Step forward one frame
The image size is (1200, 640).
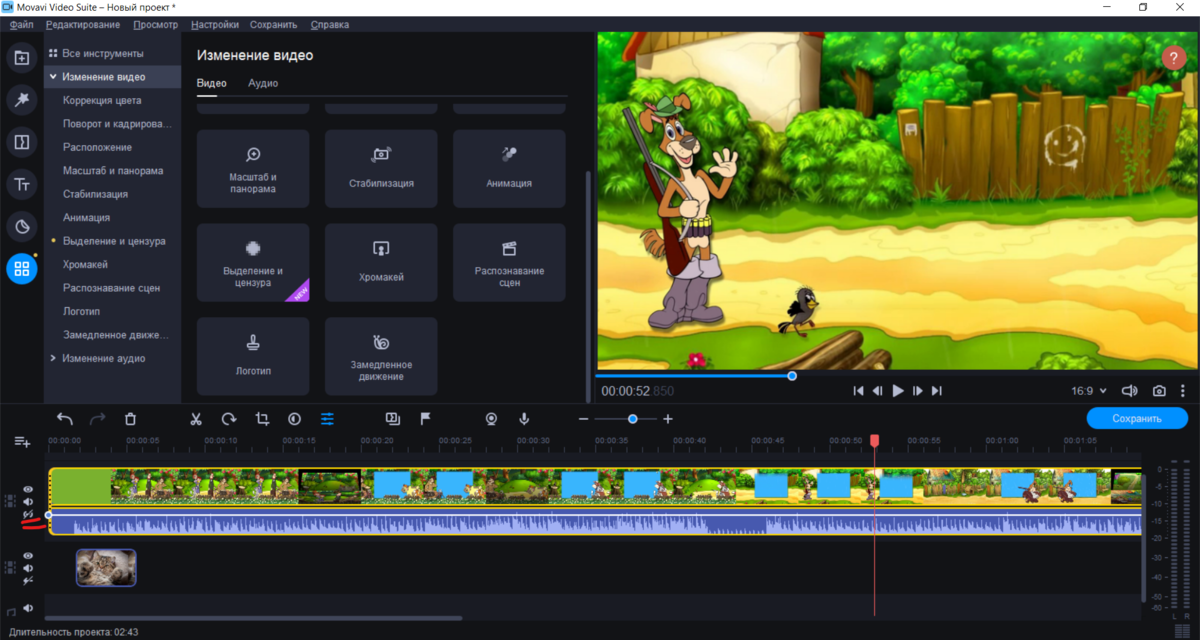tap(917, 391)
